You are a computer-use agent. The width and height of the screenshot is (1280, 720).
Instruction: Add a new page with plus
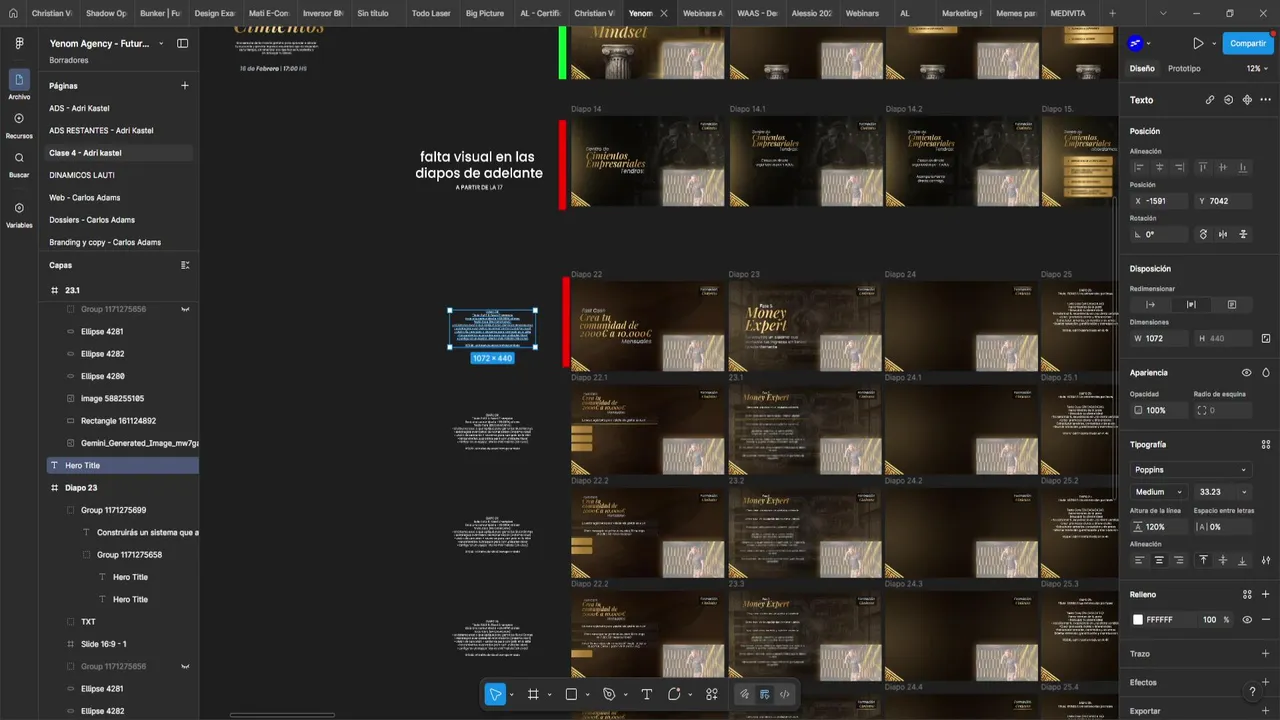184,86
